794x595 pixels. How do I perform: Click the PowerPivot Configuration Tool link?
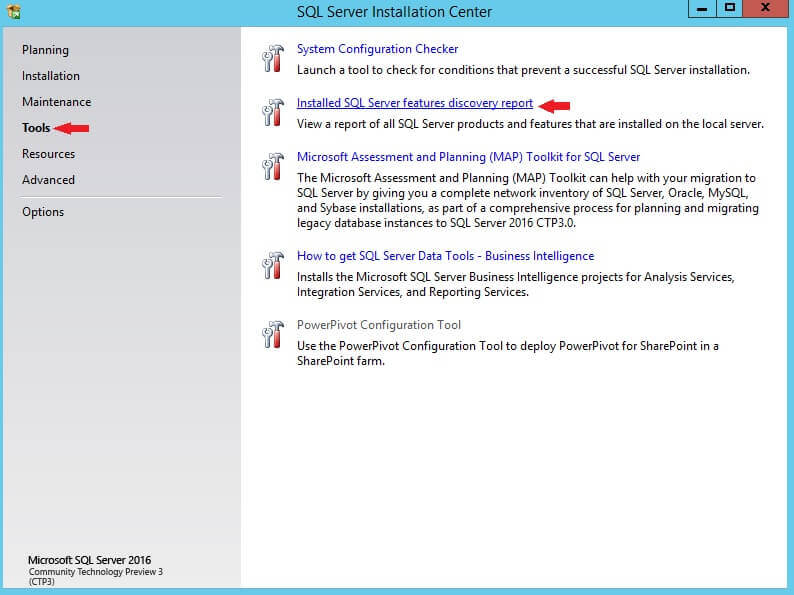tap(379, 325)
